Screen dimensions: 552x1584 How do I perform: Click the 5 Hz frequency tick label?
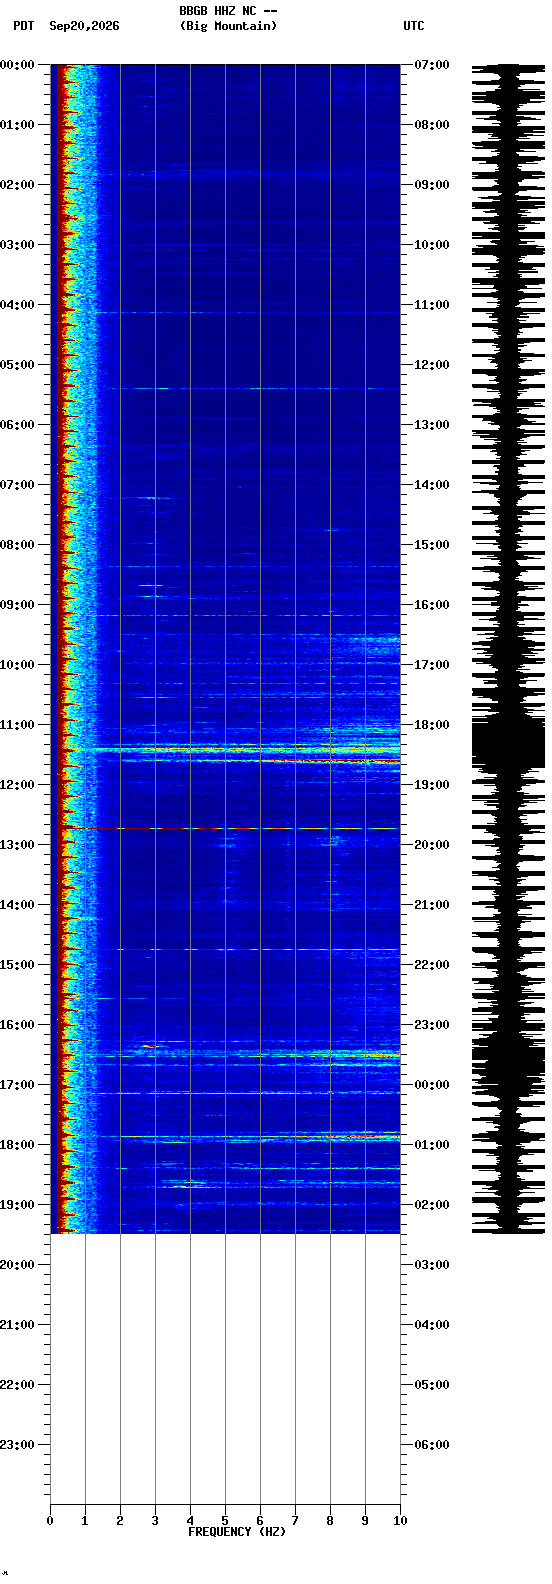[x=225, y=1521]
